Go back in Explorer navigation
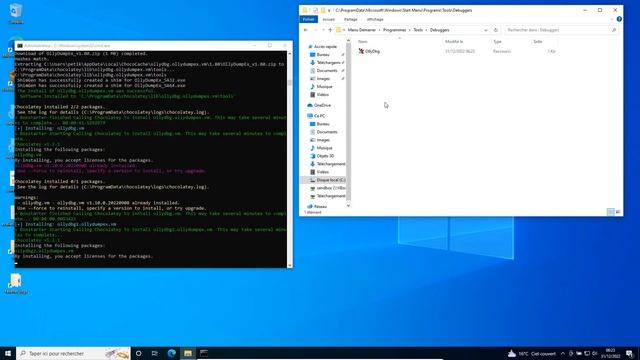The width and height of the screenshot is (640, 360). 306,30
